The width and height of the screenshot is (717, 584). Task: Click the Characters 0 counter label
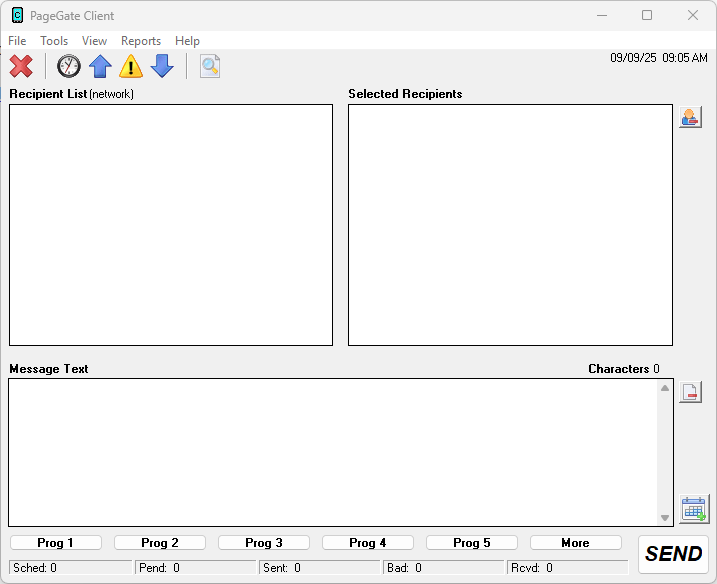624,369
